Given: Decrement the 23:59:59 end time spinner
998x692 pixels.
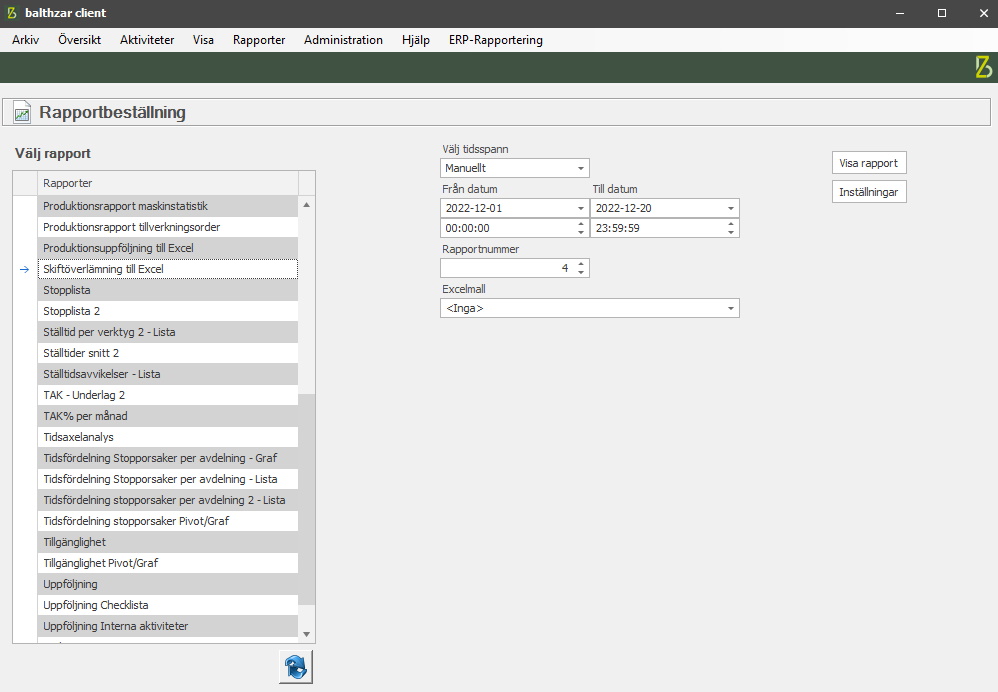Looking at the screenshot, I should coord(732,233).
